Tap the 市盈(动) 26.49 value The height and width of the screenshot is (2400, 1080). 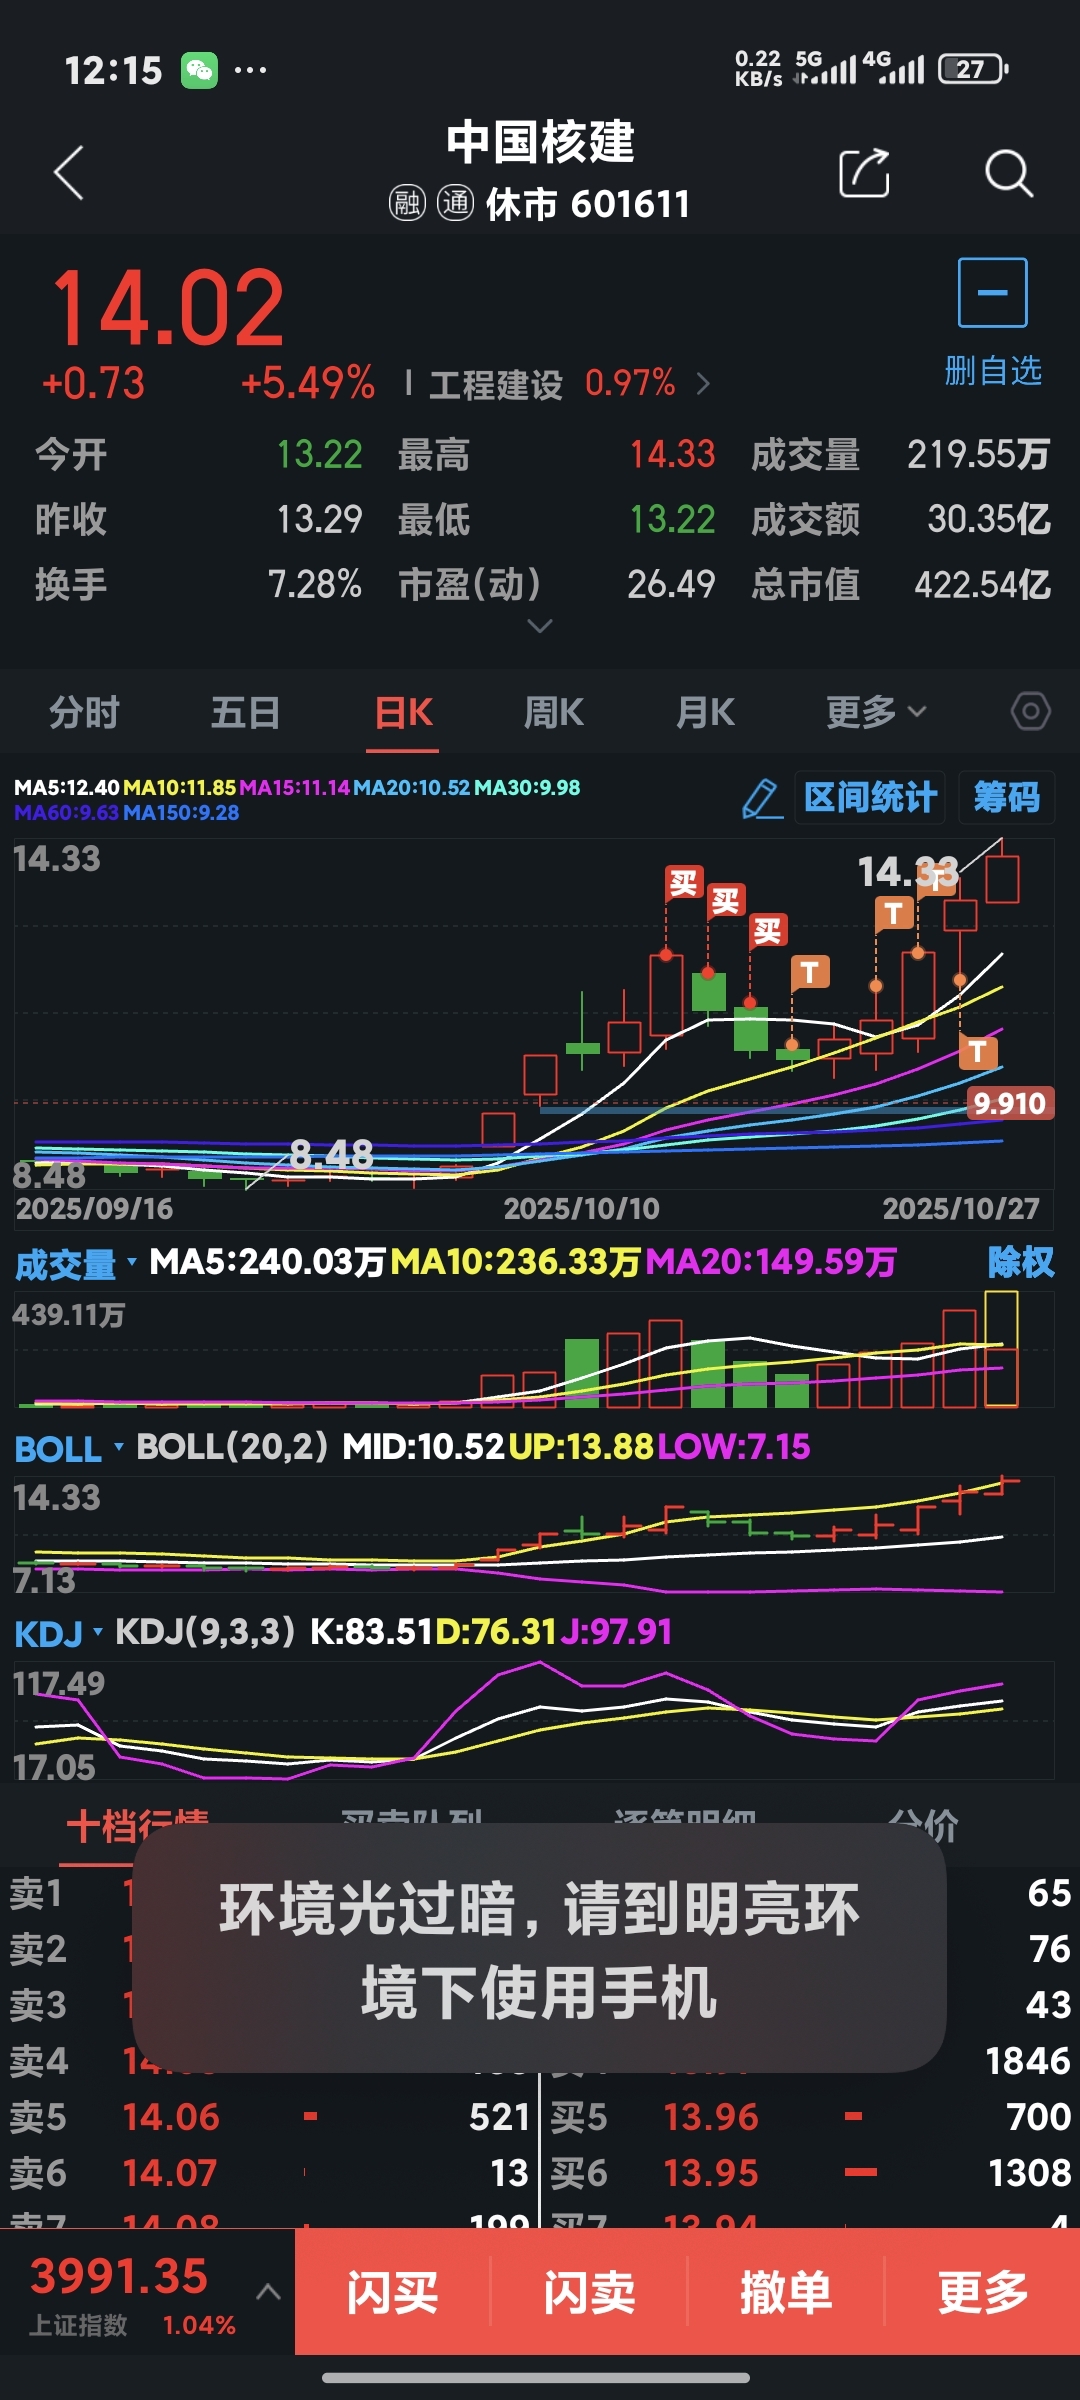coord(671,584)
